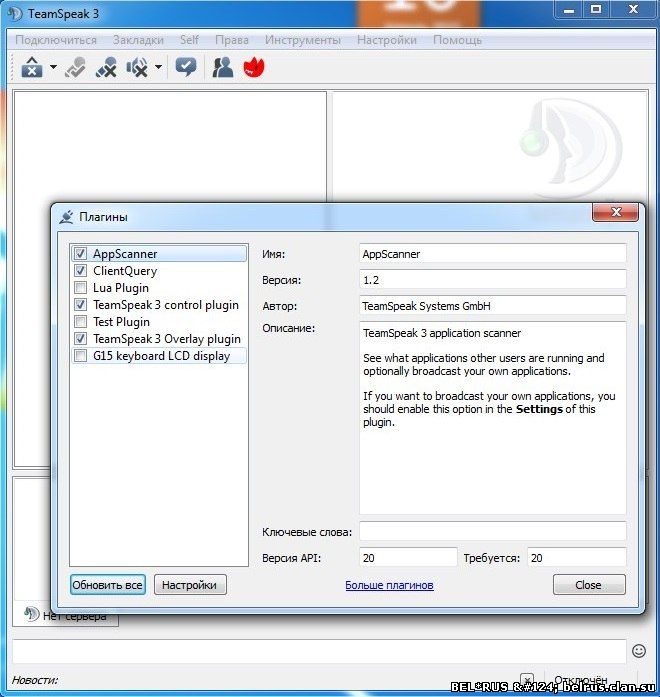Click the Требуется field

577,557
